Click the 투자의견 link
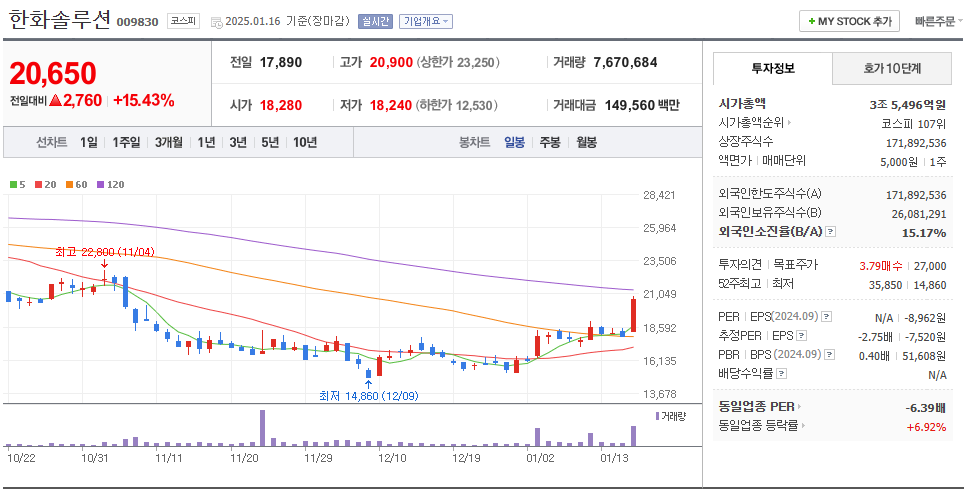 coord(740,265)
